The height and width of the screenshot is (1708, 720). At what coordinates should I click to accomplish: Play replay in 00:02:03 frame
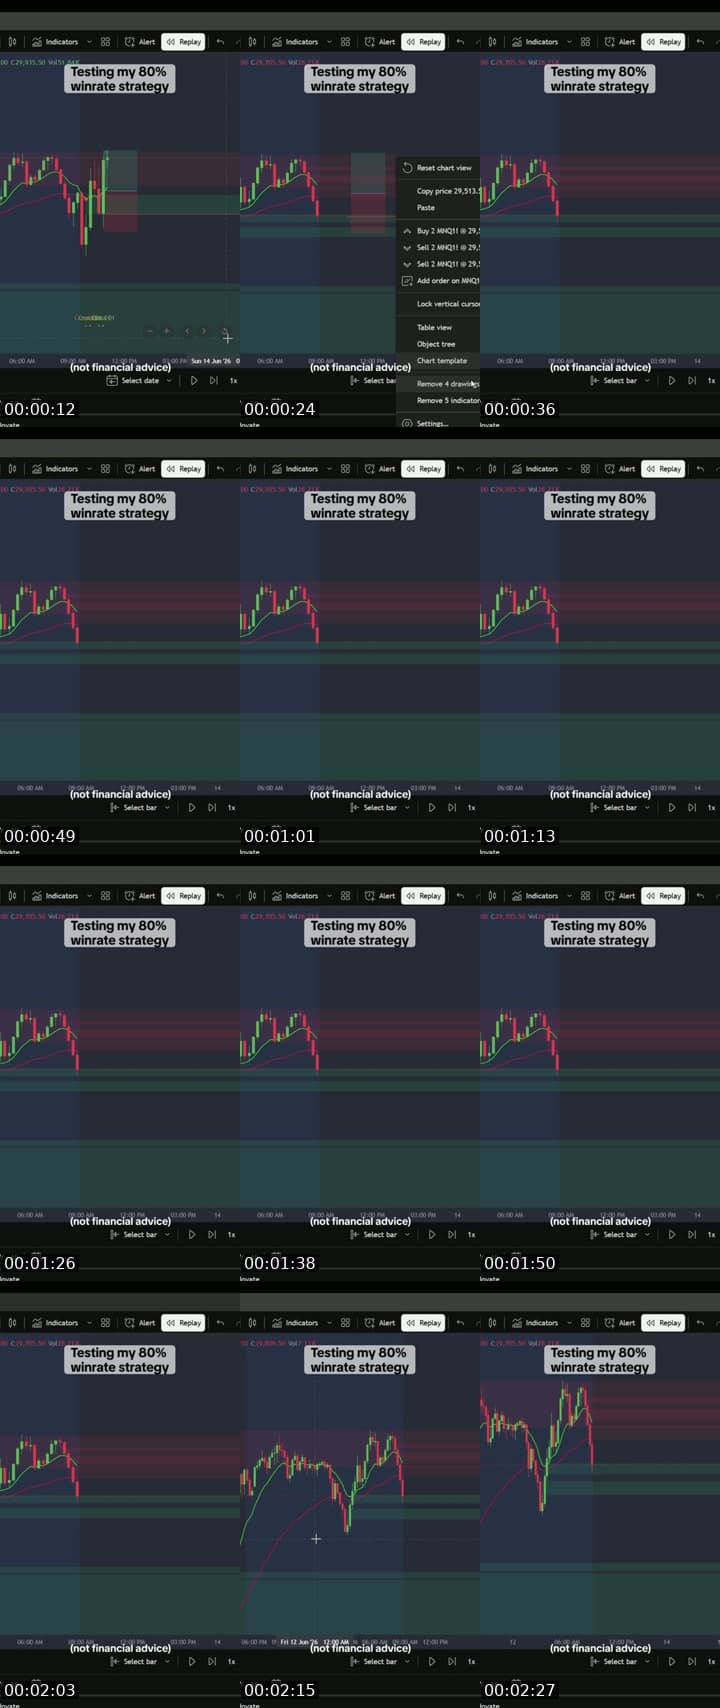[191, 1662]
